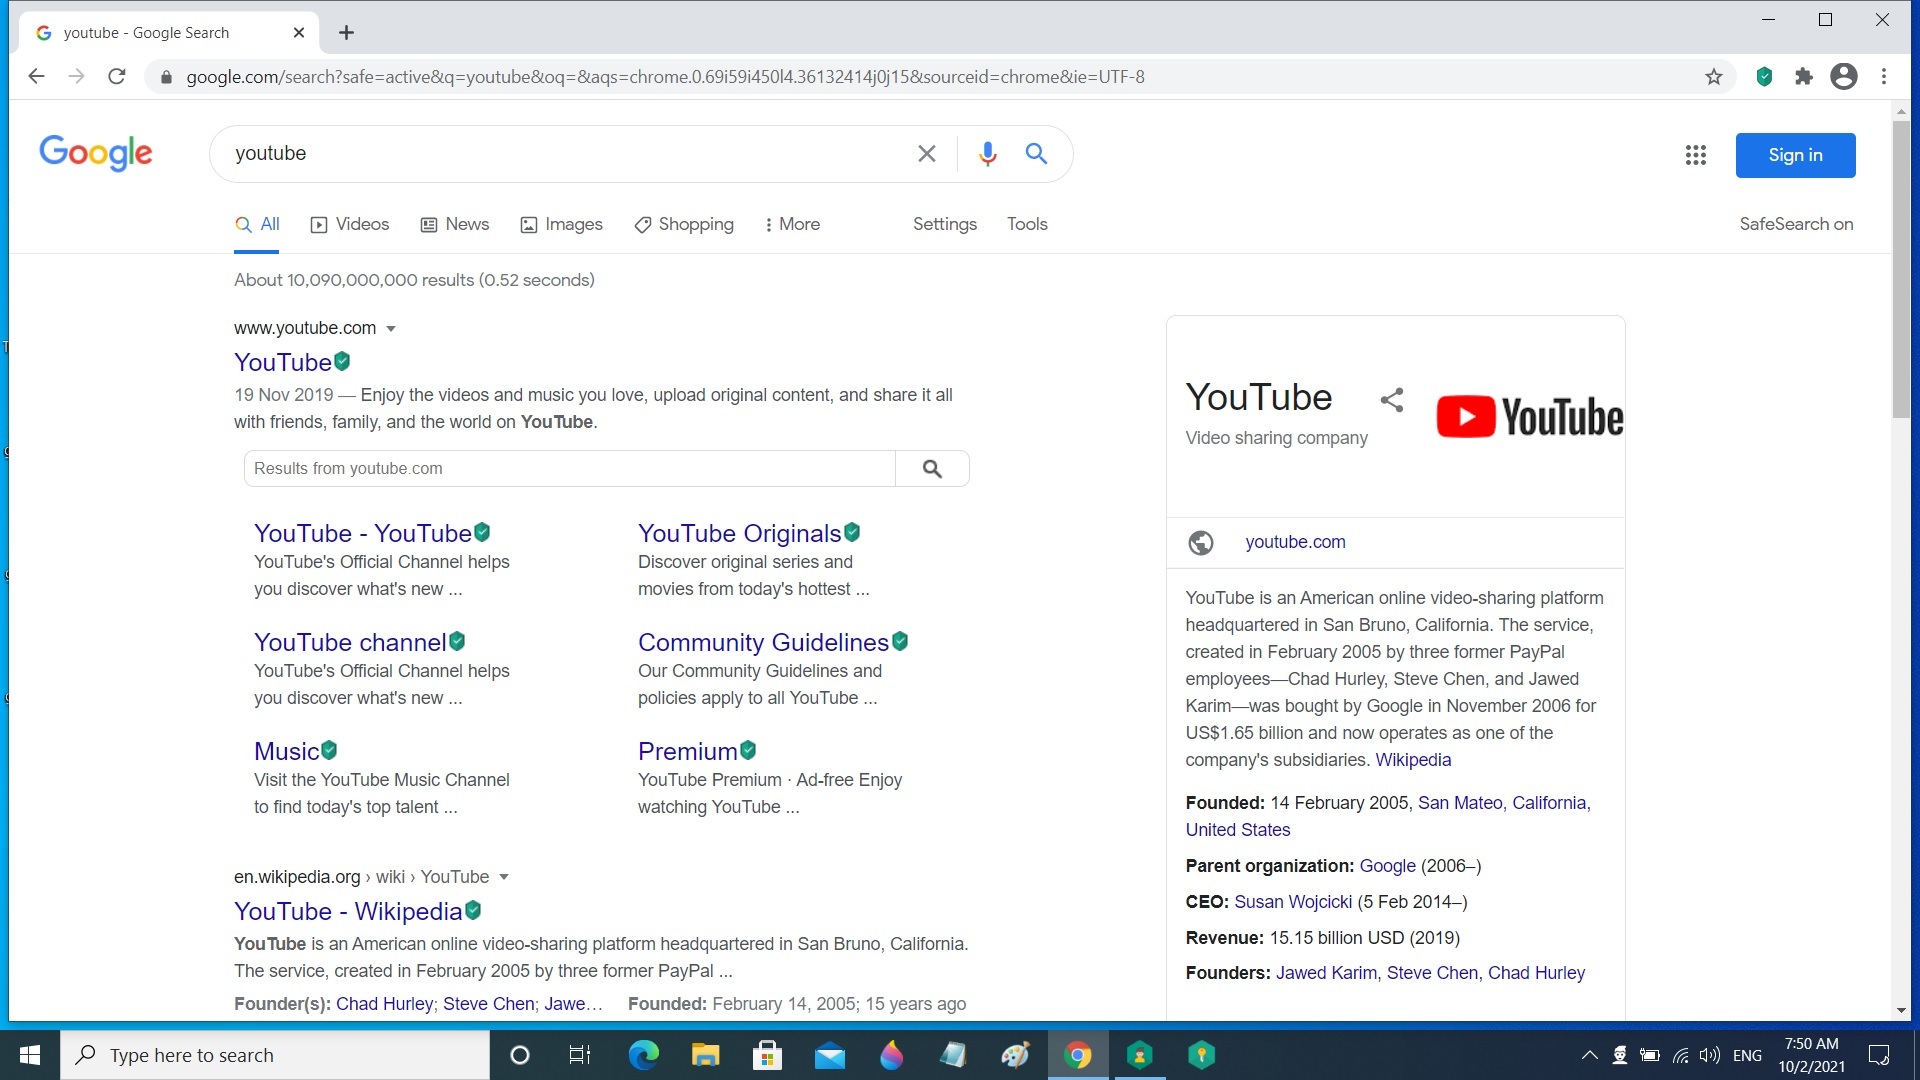The height and width of the screenshot is (1080, 1920).
Task: Open Microsoft Store from the taskbar
Action: coord(767,1055)
